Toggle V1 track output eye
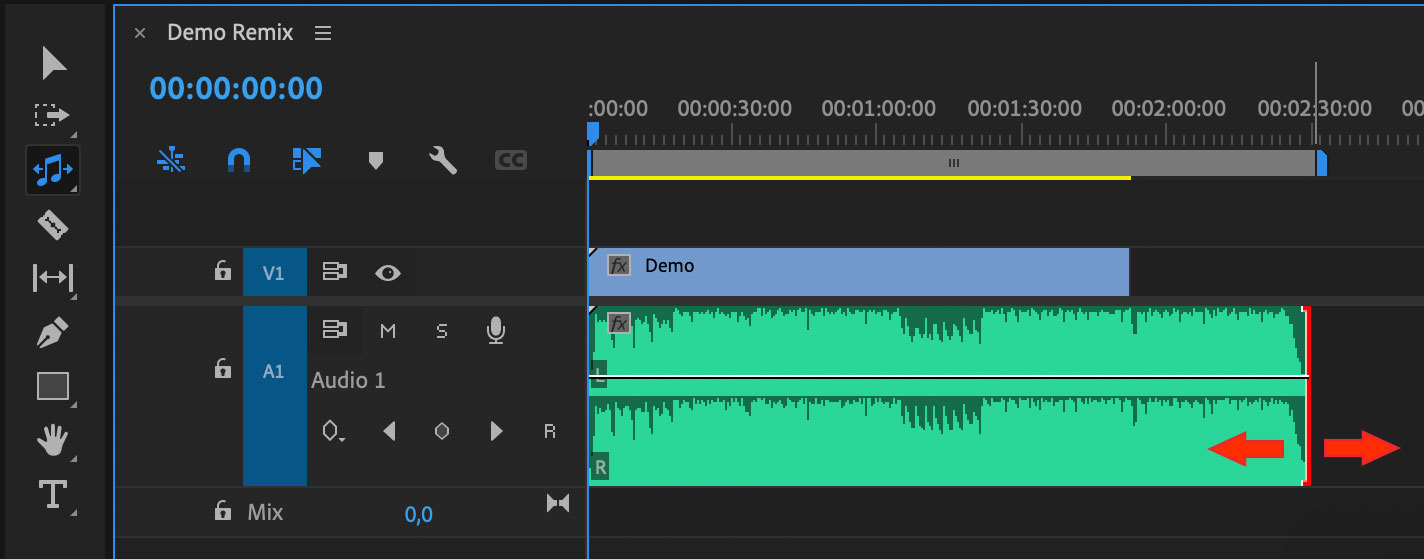Viewport: 1424px width, 559px height. click(x=388, y=272)
